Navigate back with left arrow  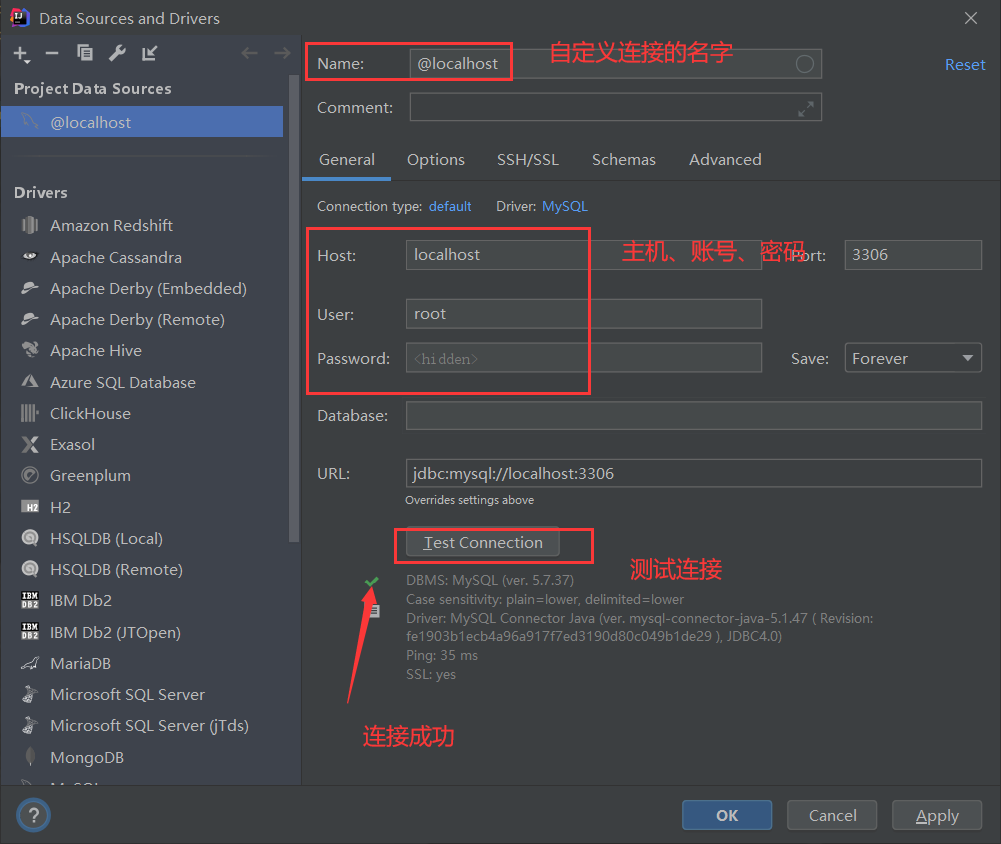[x=250, y=54]
